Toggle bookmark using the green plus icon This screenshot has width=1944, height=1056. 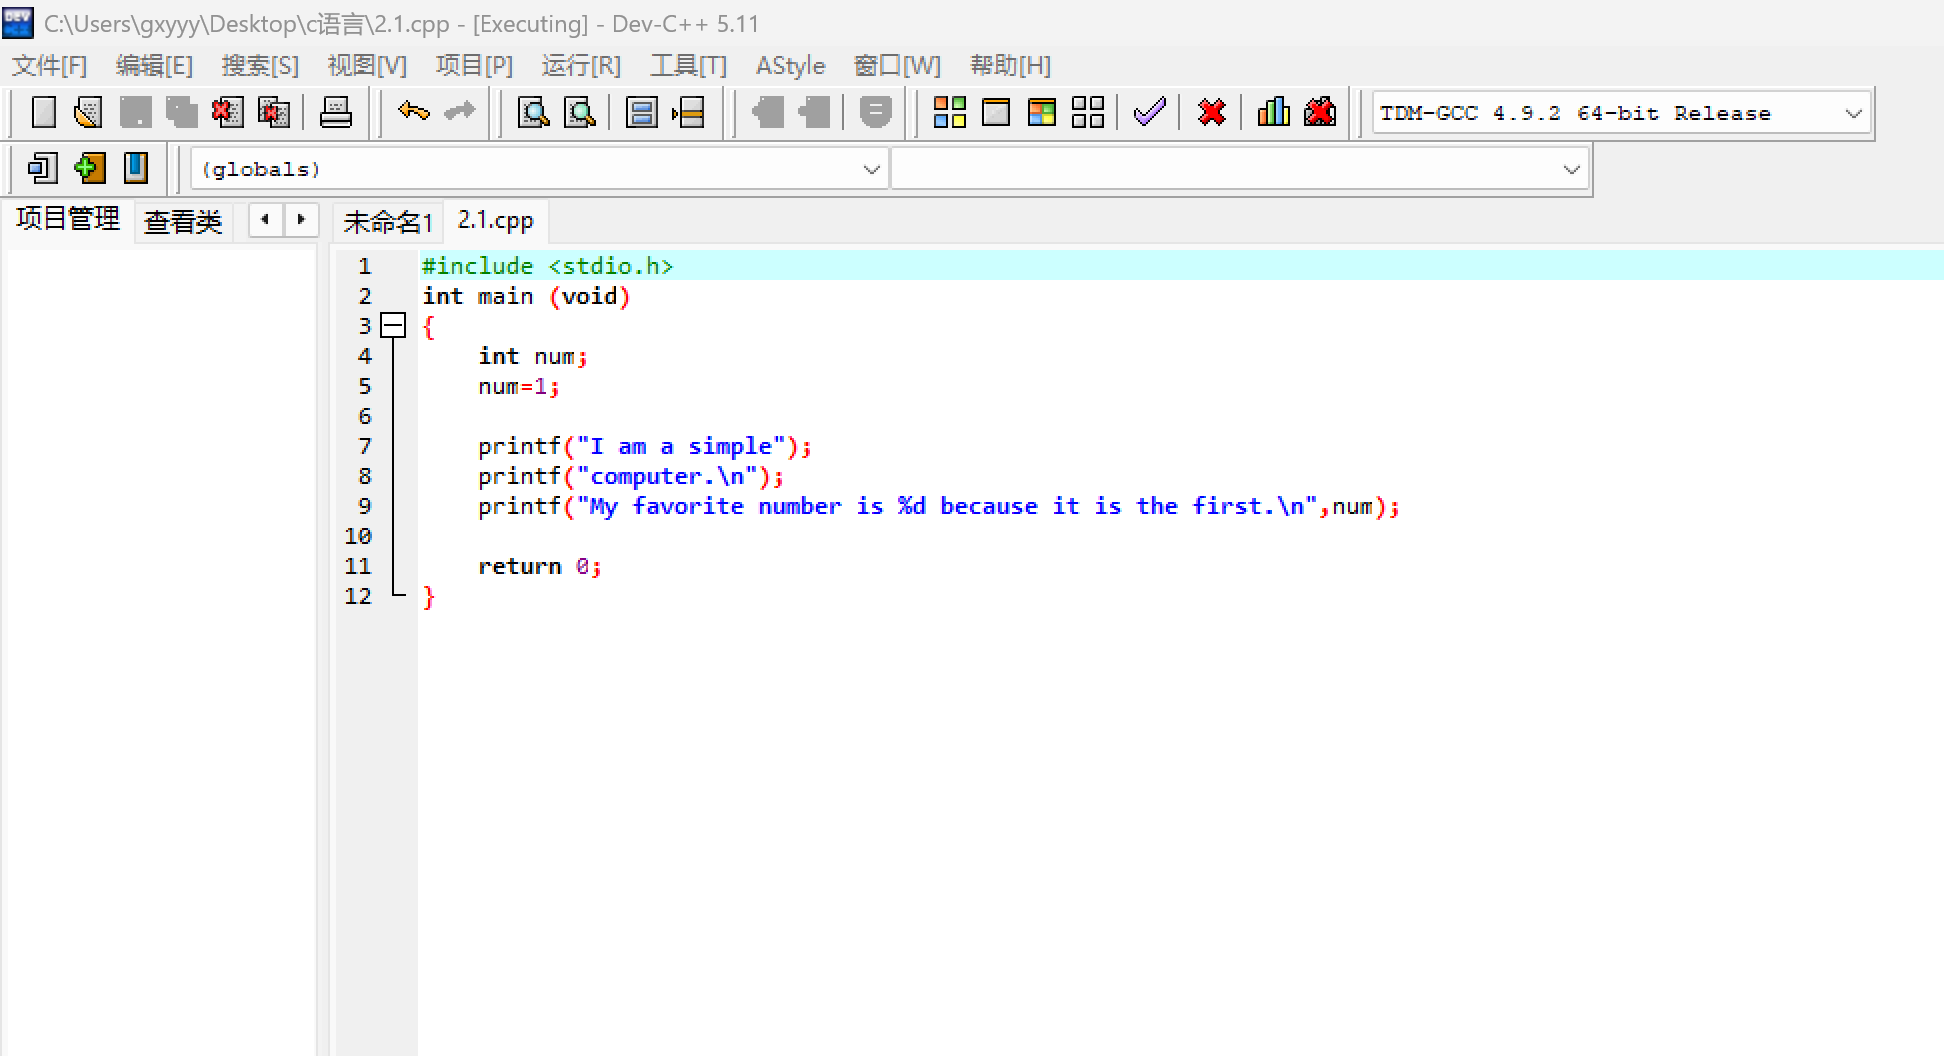point(89,168)
